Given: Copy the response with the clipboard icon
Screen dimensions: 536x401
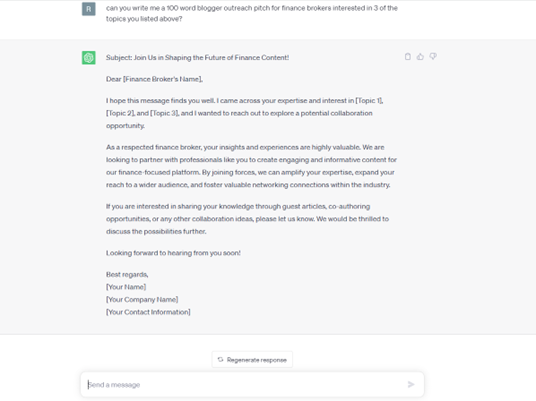Looking at the screenshot, I should (x=407, y=57).
